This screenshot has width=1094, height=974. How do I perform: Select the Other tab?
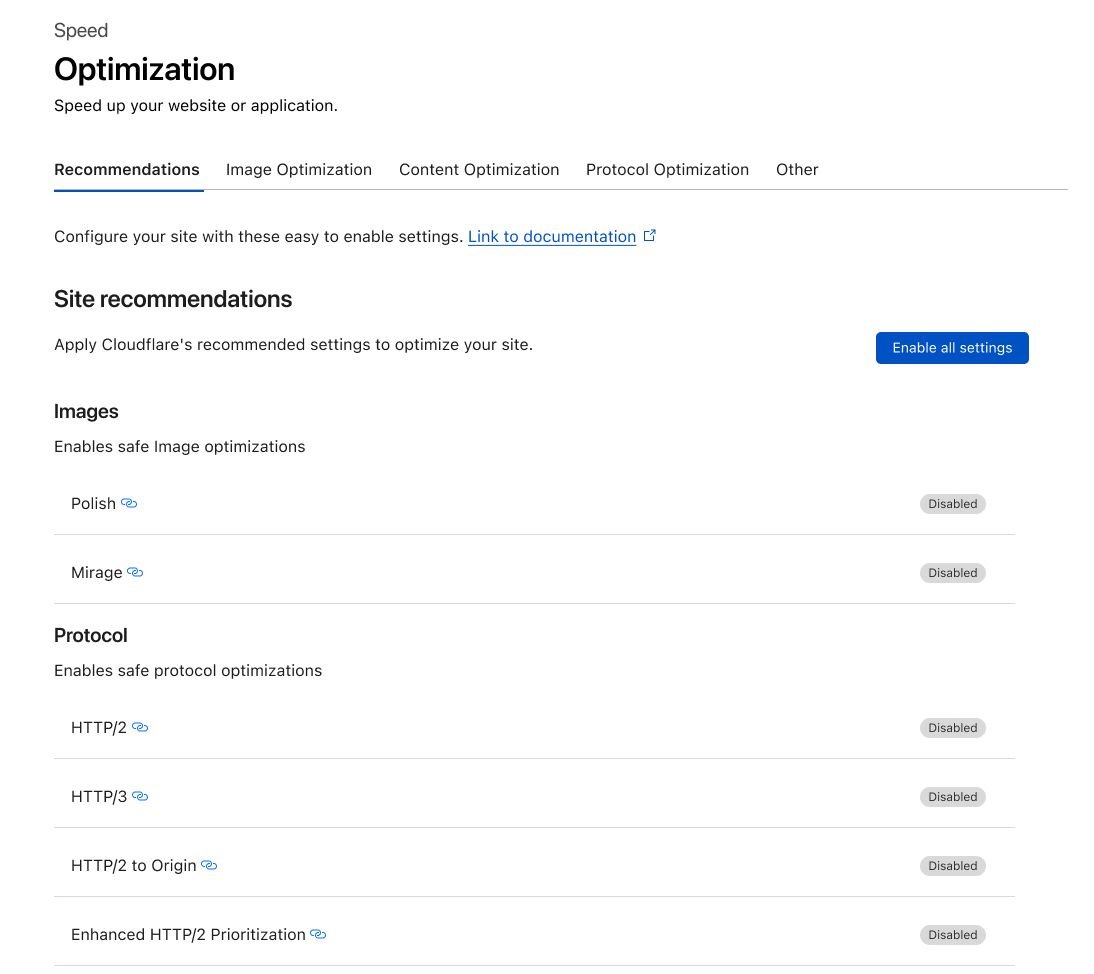point(797,170)
